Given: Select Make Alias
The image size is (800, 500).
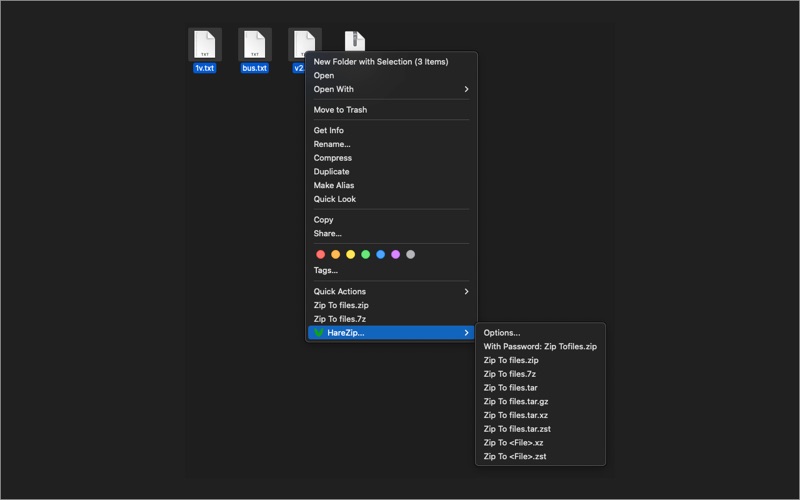Looking at the screenshot, I should 391,186.
